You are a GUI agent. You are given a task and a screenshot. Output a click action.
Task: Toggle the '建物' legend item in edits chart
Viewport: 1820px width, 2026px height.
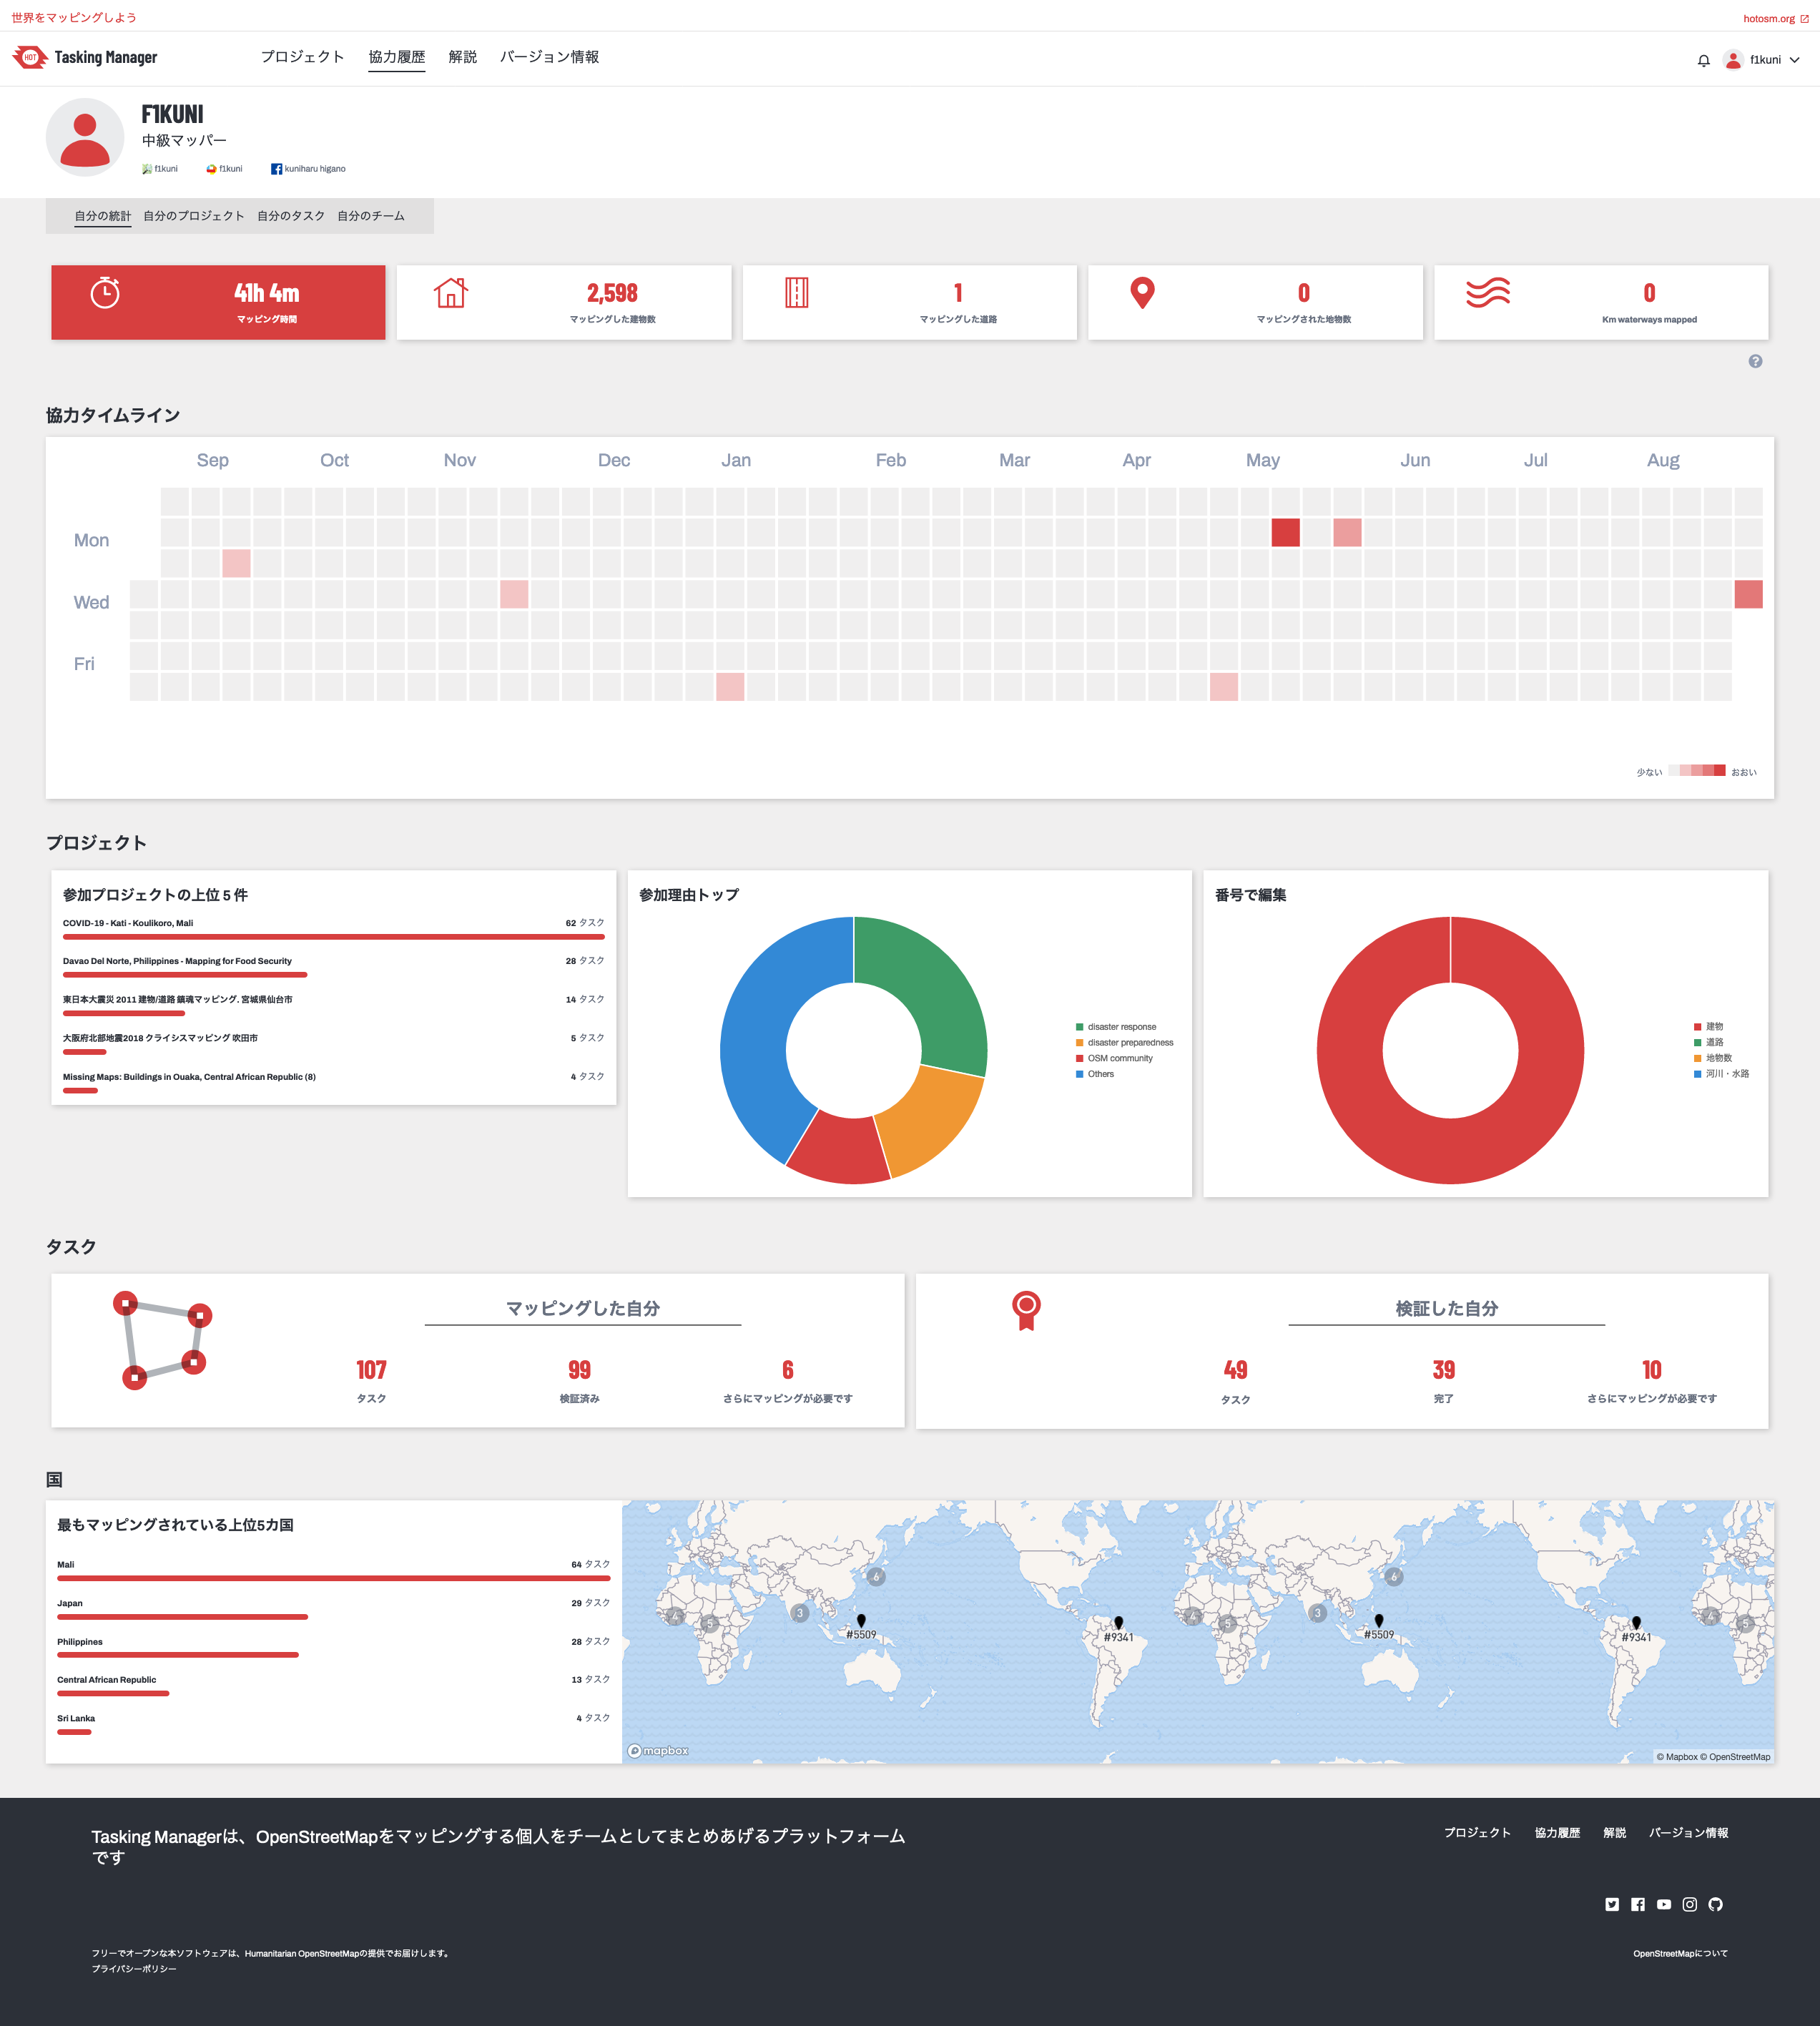coord(1713,1027)
